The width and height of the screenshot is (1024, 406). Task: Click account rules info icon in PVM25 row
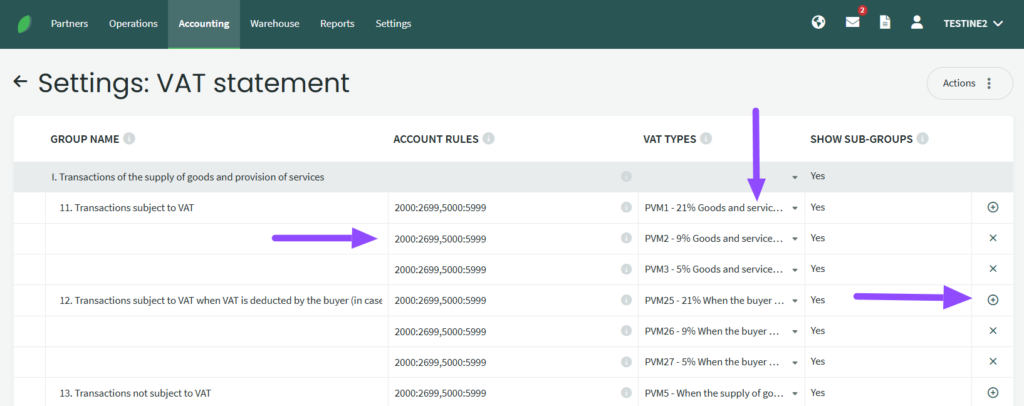(626, 300)
